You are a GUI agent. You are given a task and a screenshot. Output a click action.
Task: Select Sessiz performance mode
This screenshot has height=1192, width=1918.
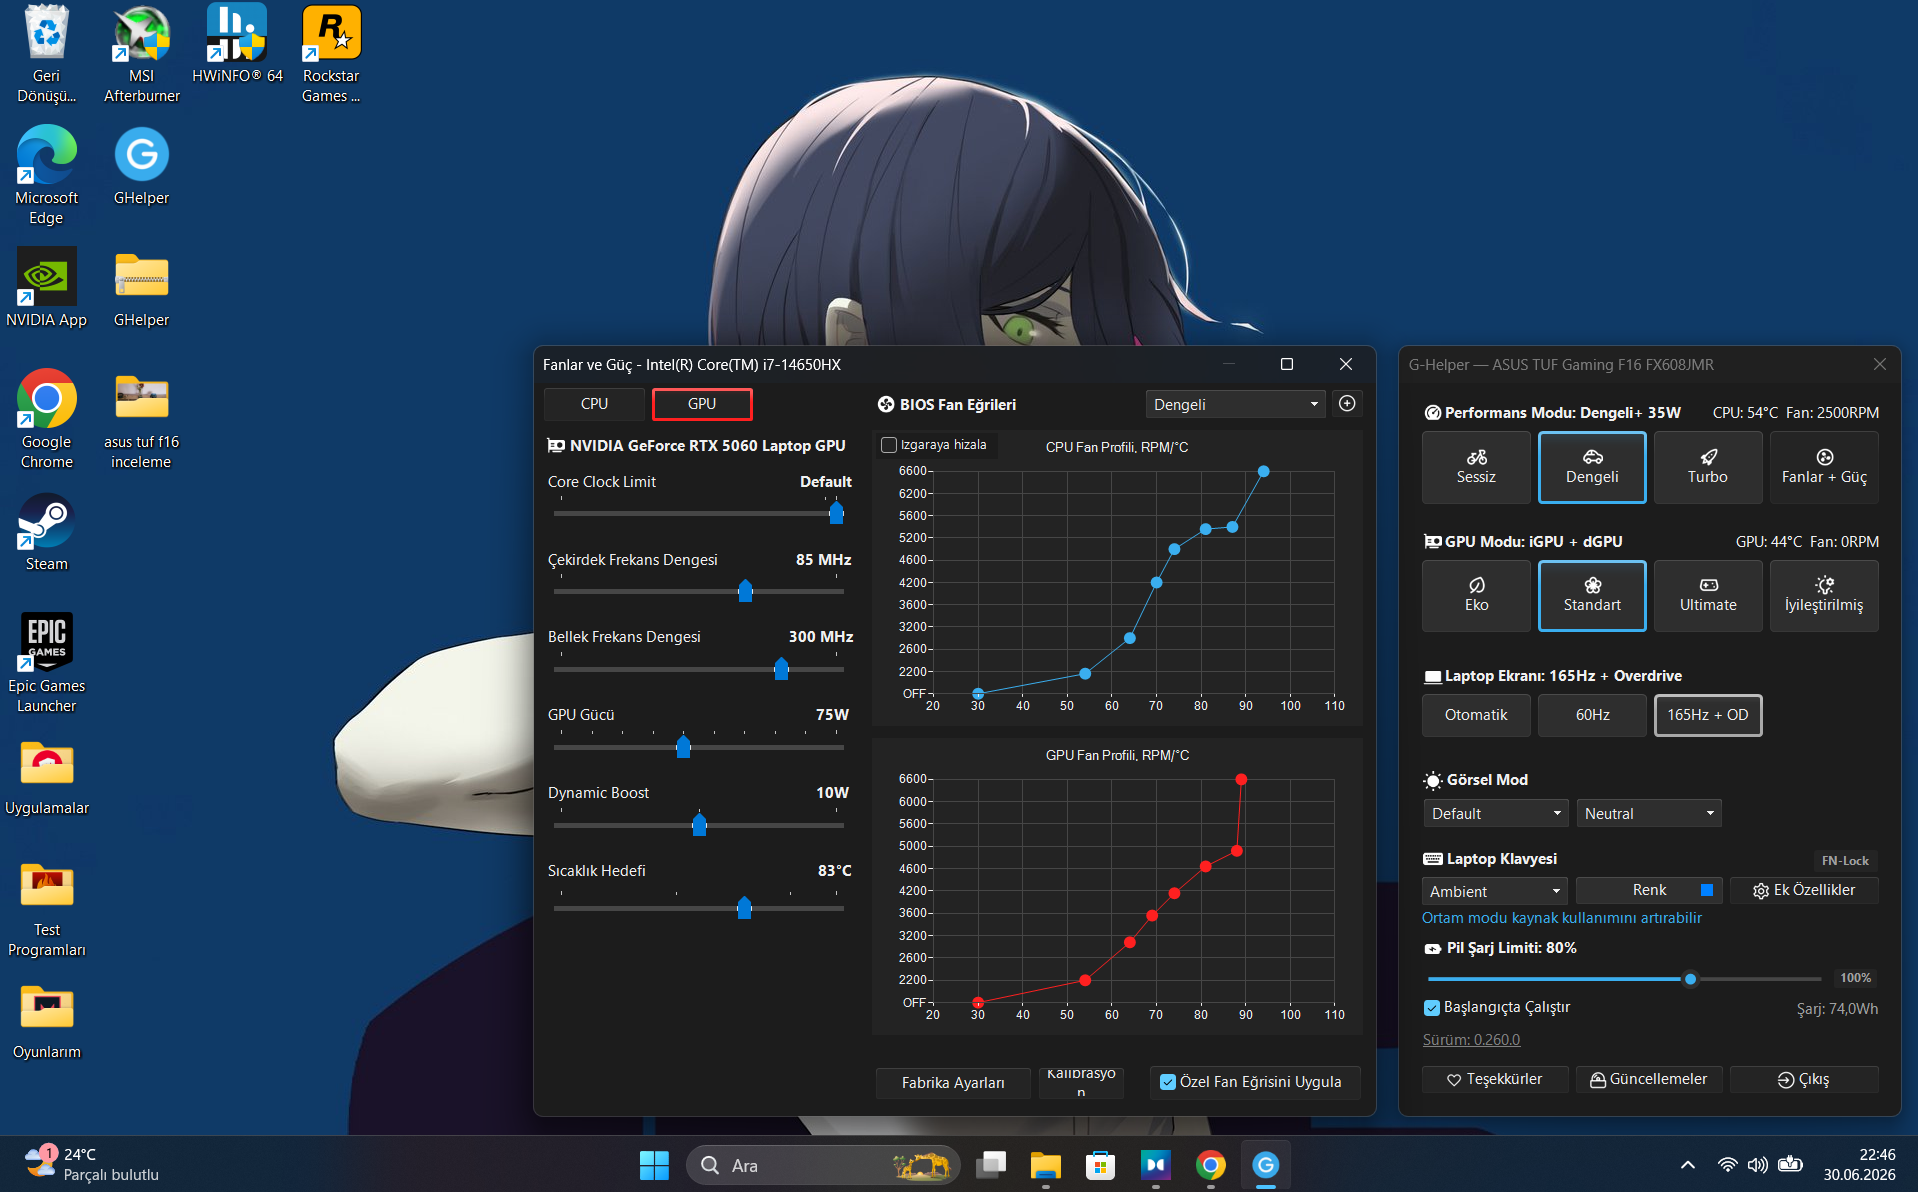coord(1476,467)
